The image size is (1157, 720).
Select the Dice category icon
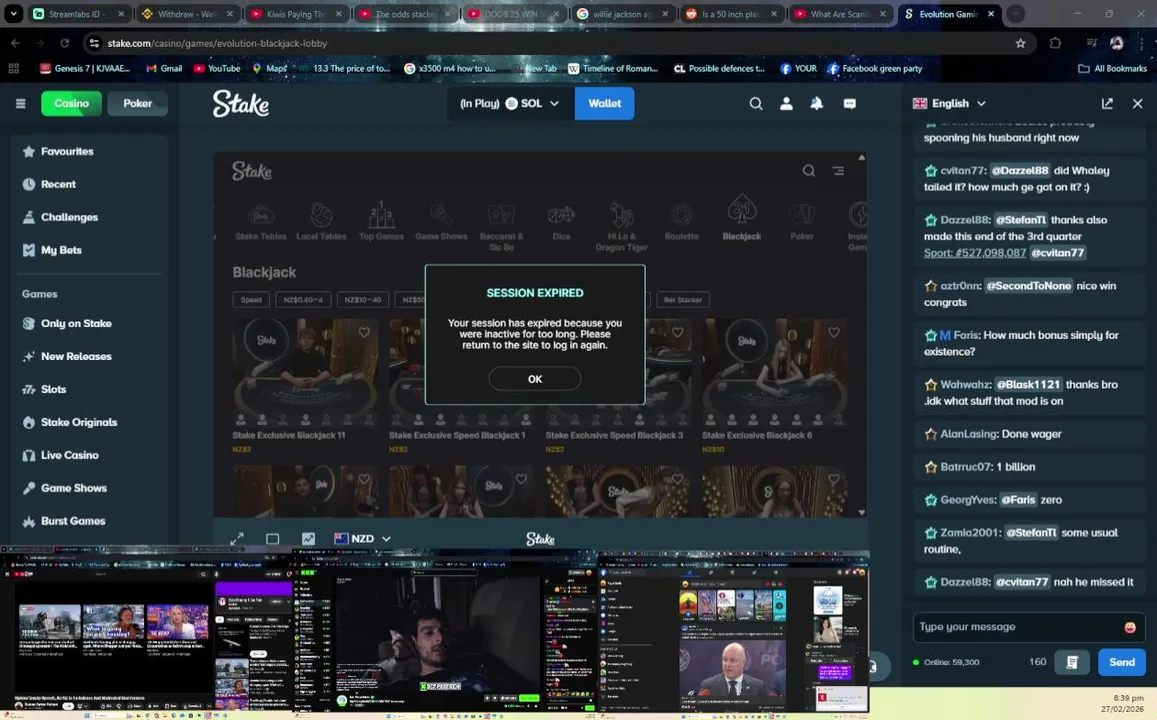point(561,222)
